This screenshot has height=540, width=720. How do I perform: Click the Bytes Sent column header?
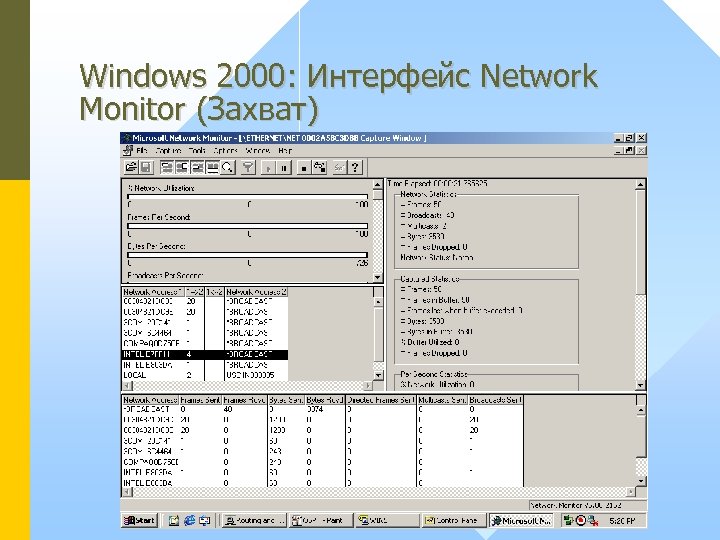[287, 400]
